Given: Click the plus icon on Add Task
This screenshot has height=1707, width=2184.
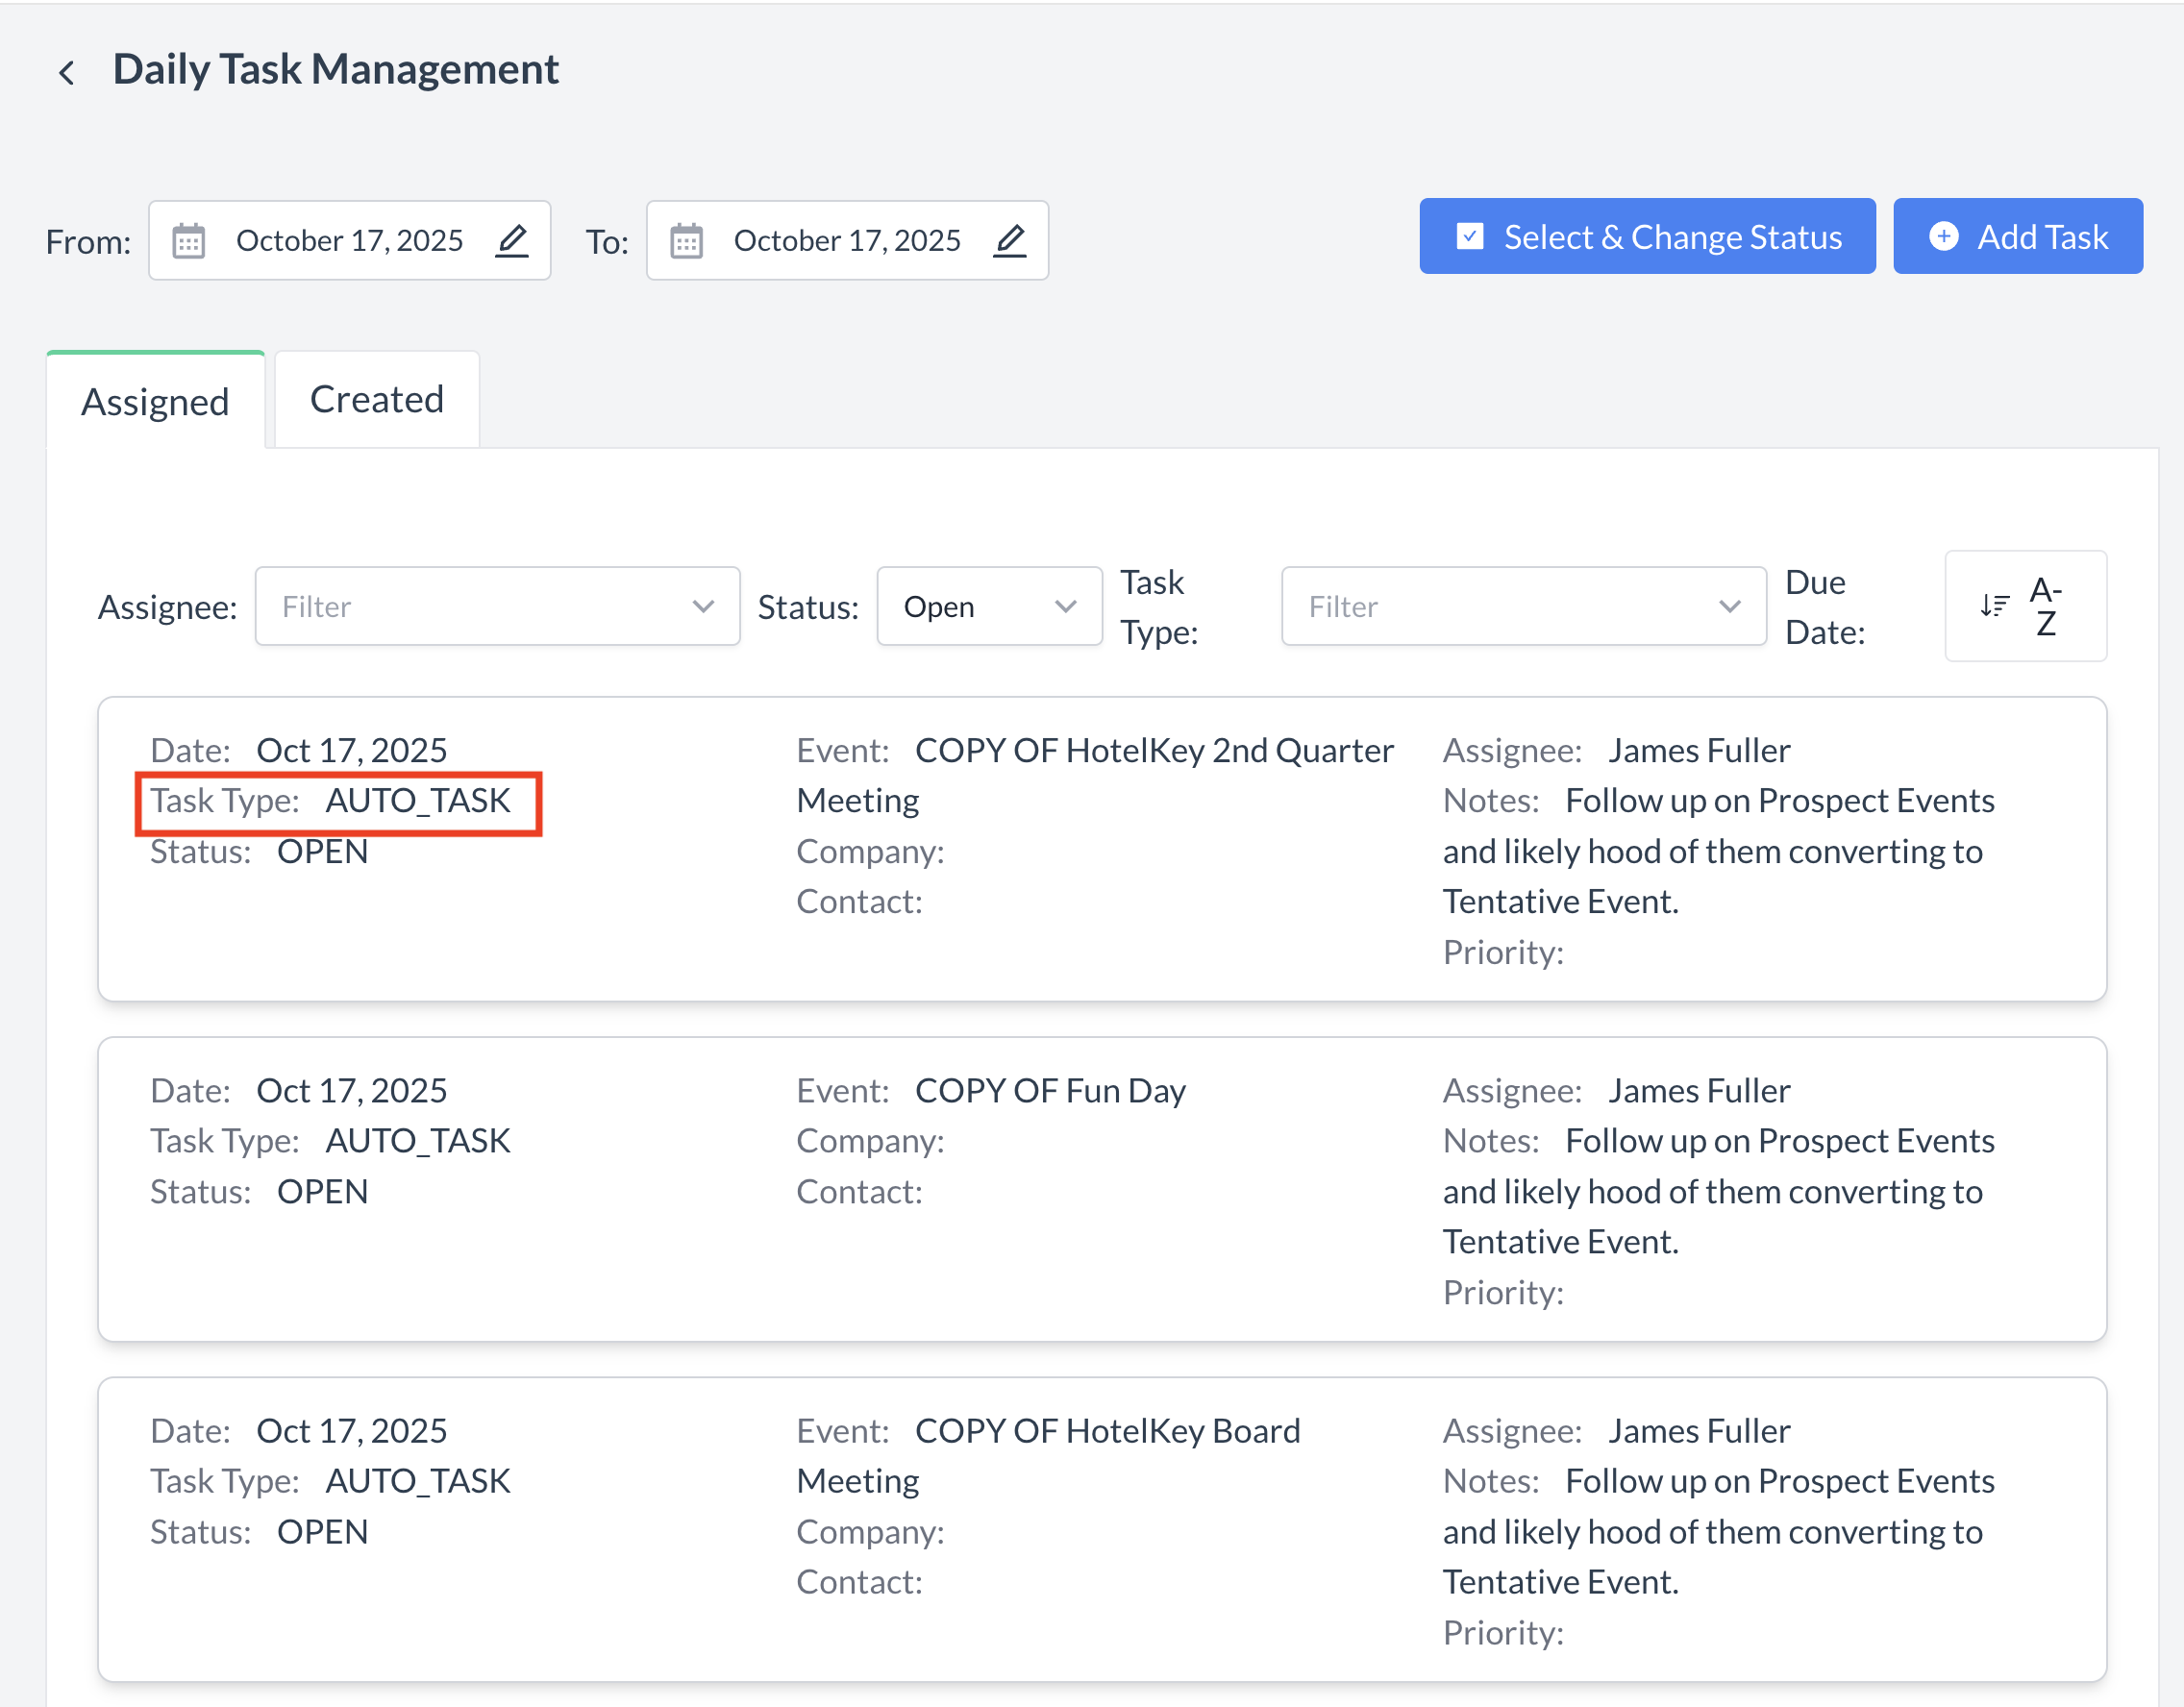Looking at the screenshot, I should pyautogui.click(x=1943, y=237).
